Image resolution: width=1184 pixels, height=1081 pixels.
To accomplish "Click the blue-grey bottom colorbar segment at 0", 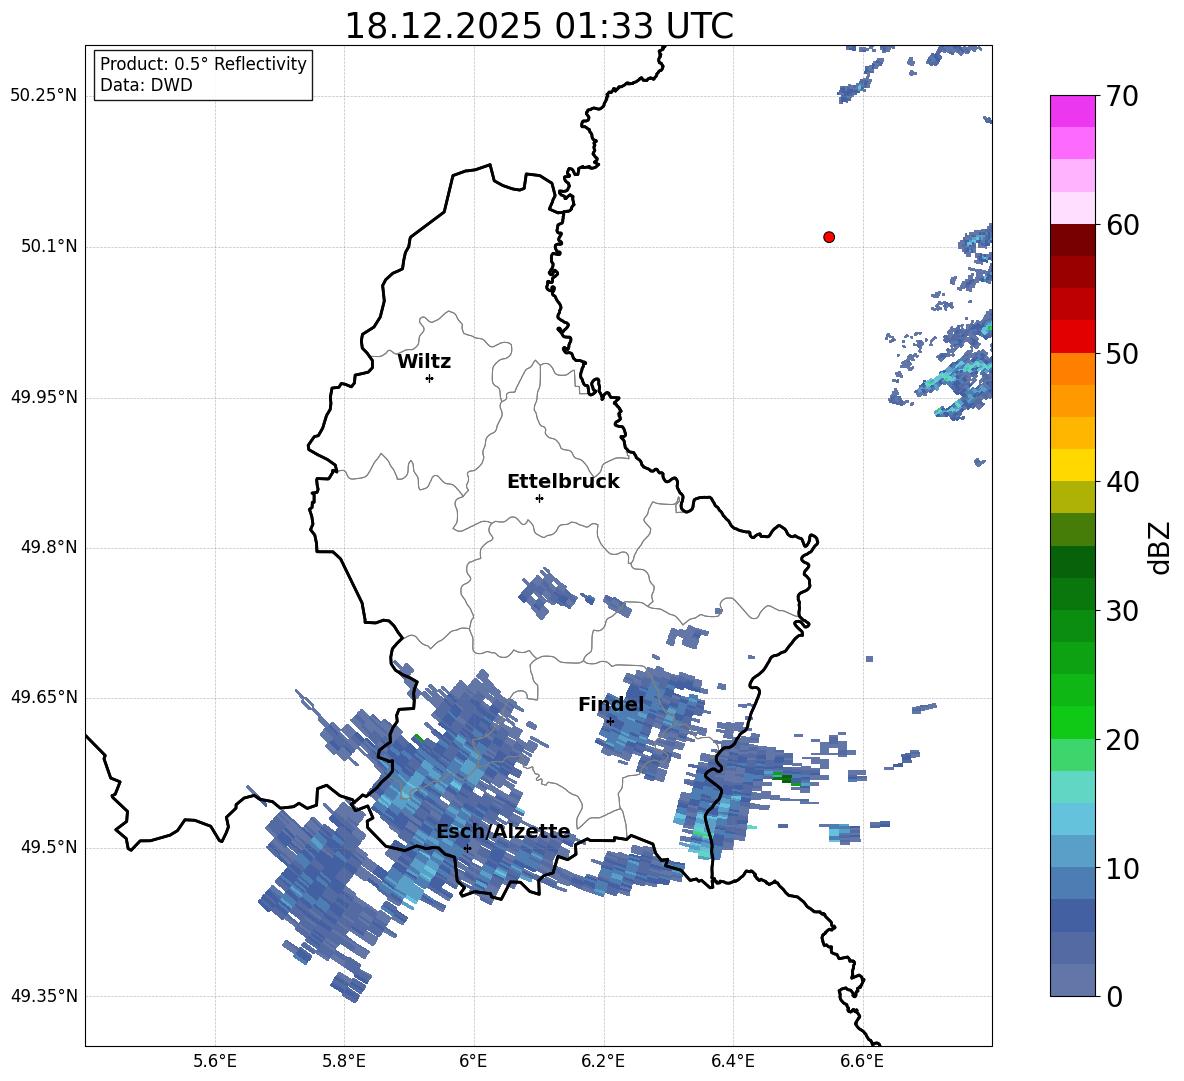I will click(x=1072, y=980).
